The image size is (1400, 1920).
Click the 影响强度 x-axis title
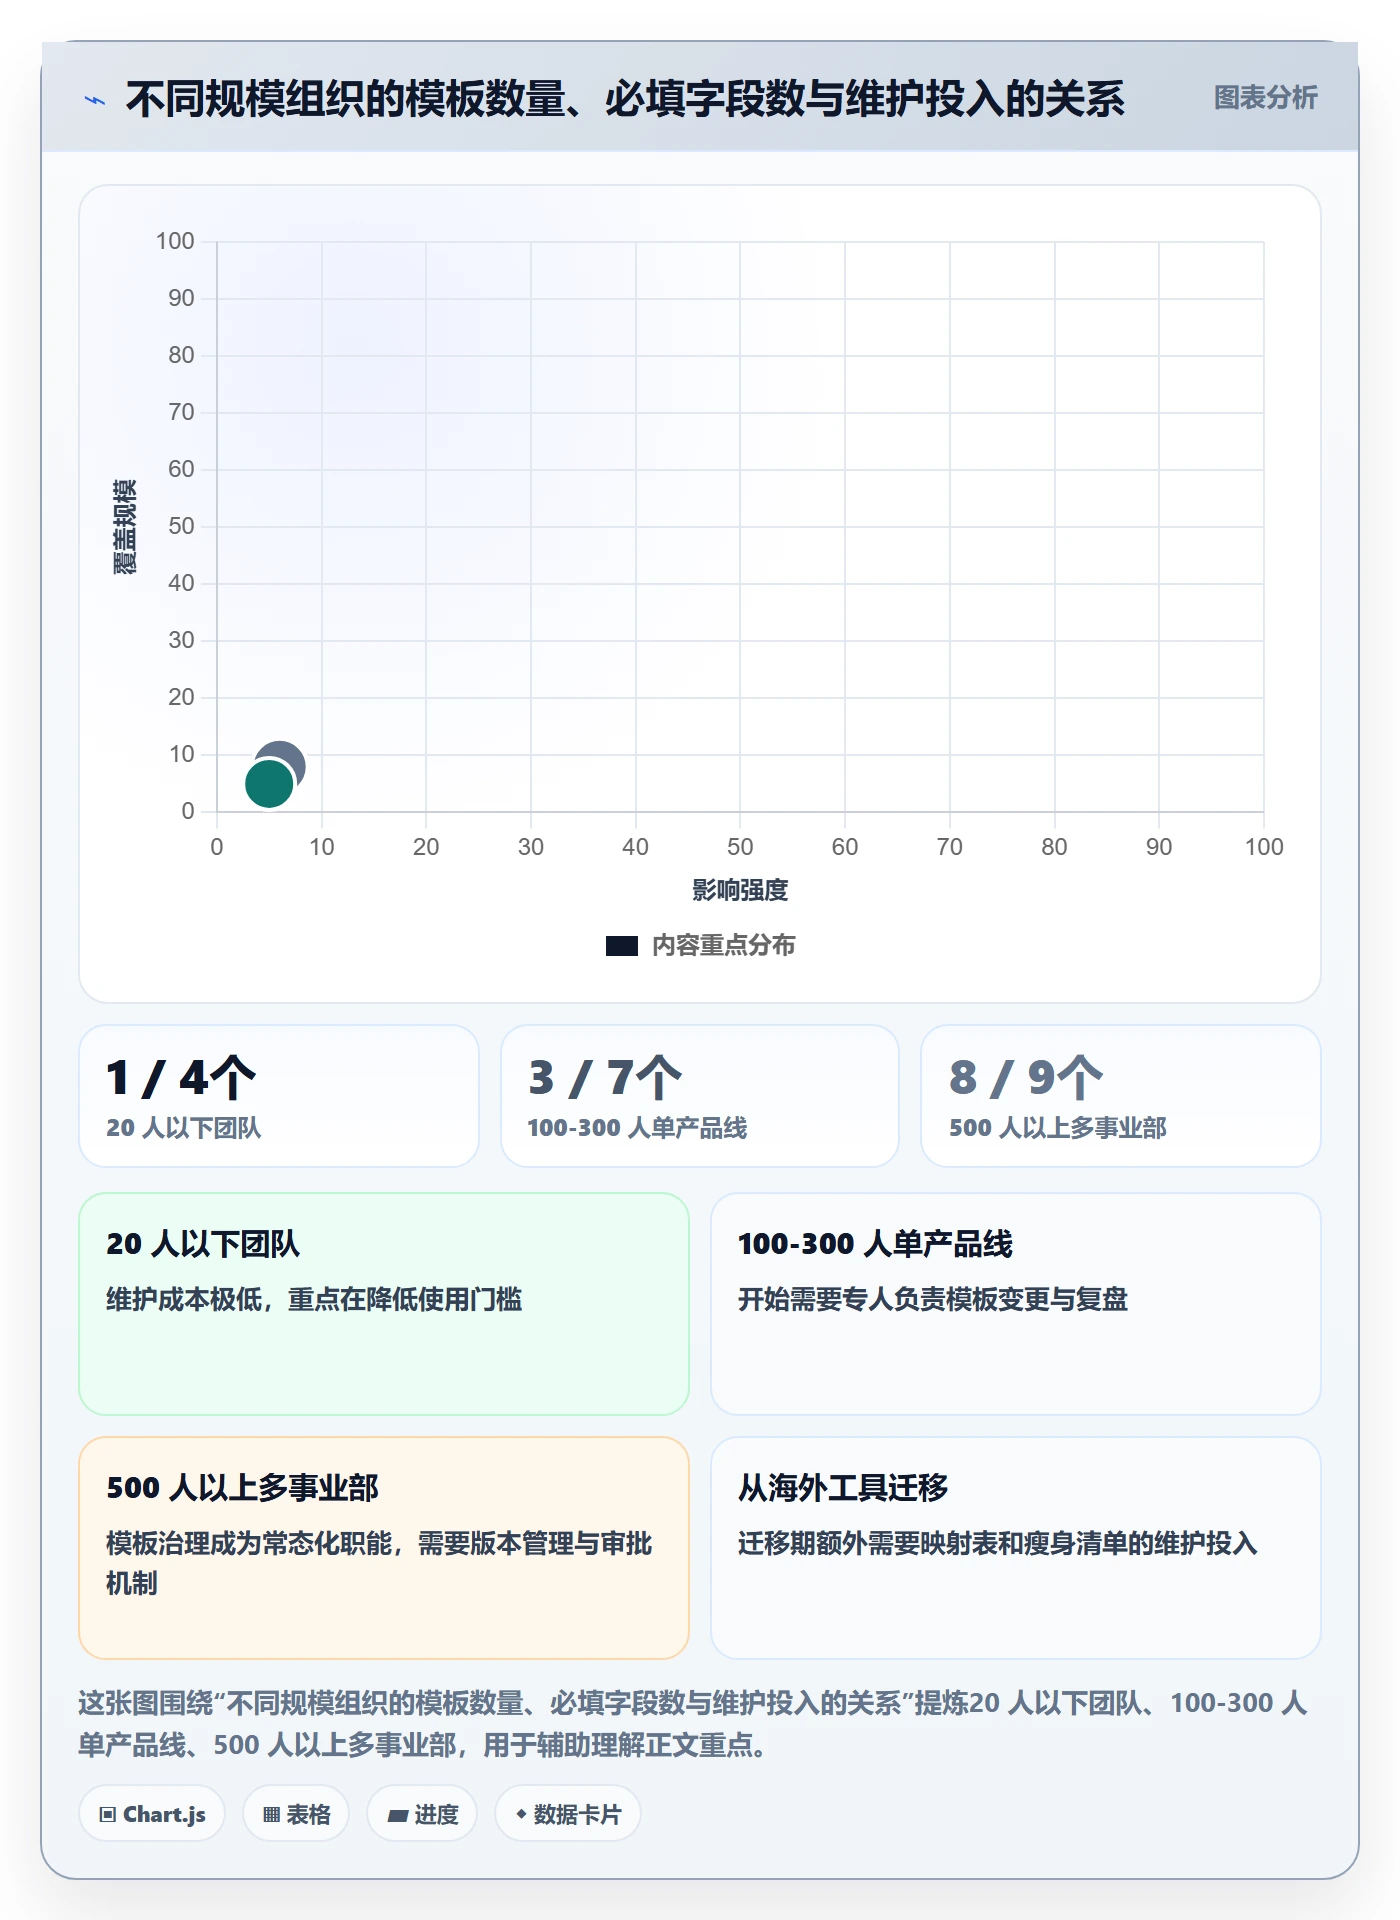740,890
